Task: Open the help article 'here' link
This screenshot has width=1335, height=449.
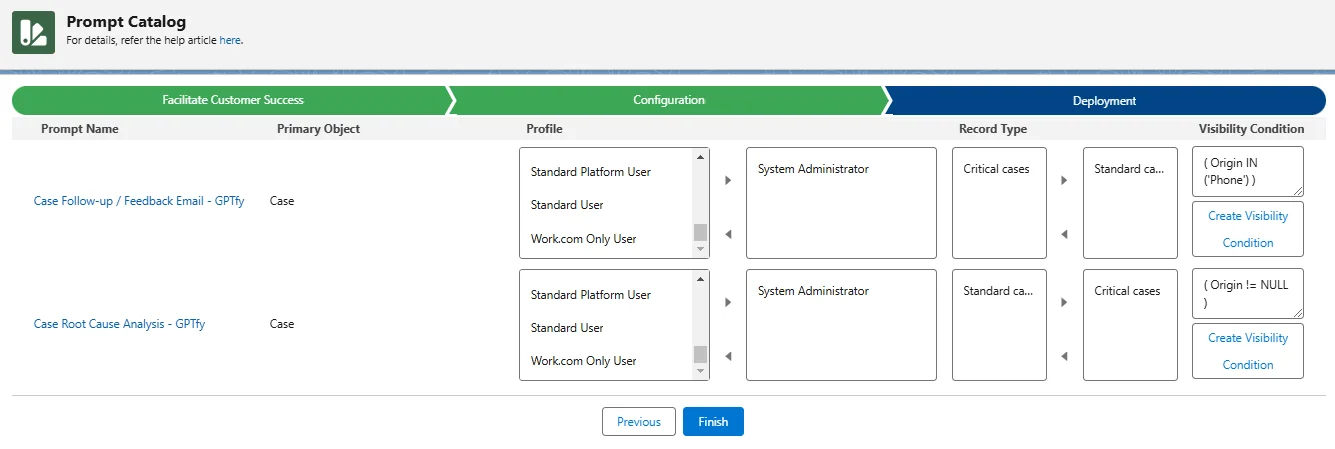Action: (230, 41)
